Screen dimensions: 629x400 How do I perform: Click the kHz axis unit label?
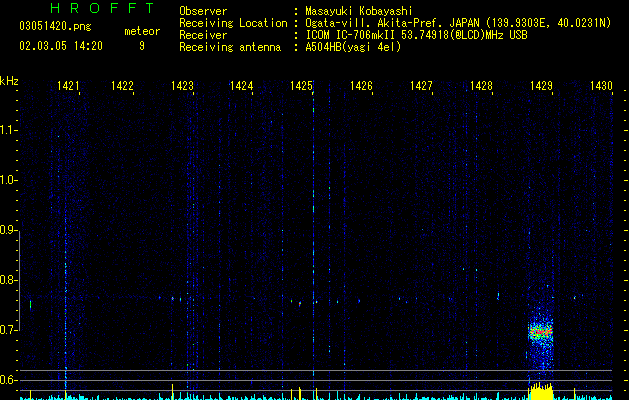[x=9, y=81]
